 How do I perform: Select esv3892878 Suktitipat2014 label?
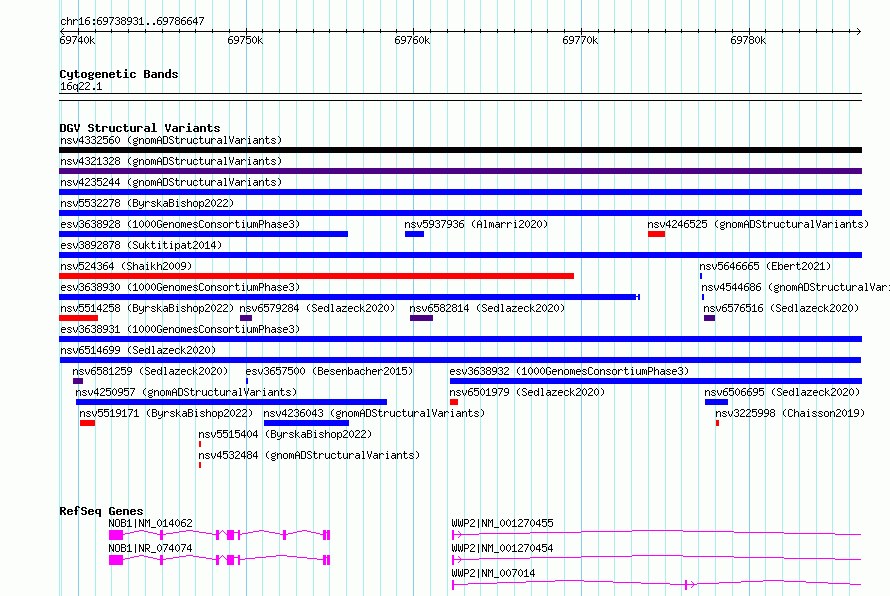coord(141,245)
